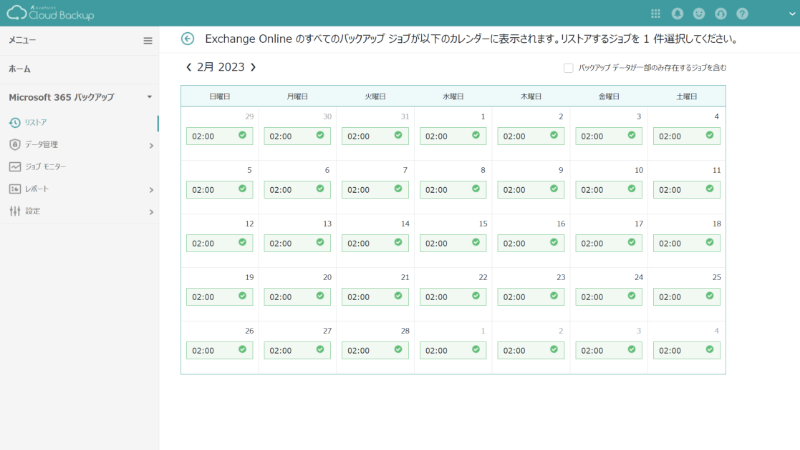Click the 日曜日 column header
The height and width of the screenshot is (450, 800).
(x=219, y=96)
